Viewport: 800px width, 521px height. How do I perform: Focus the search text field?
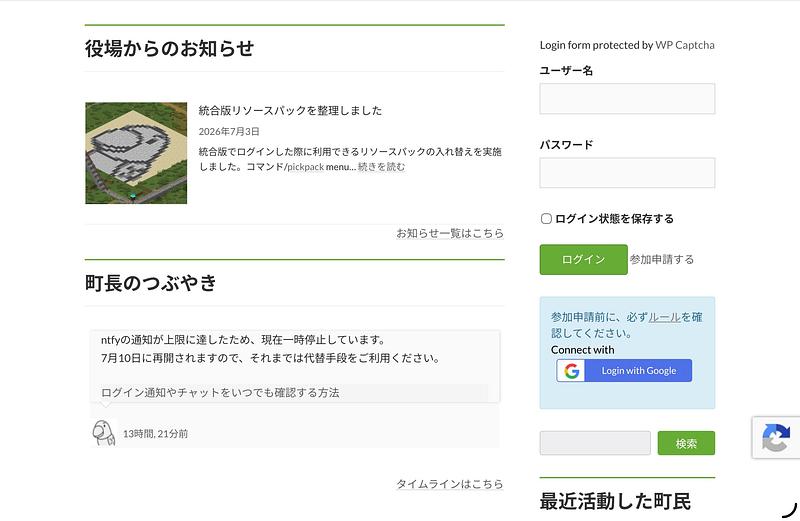[595, 443]
